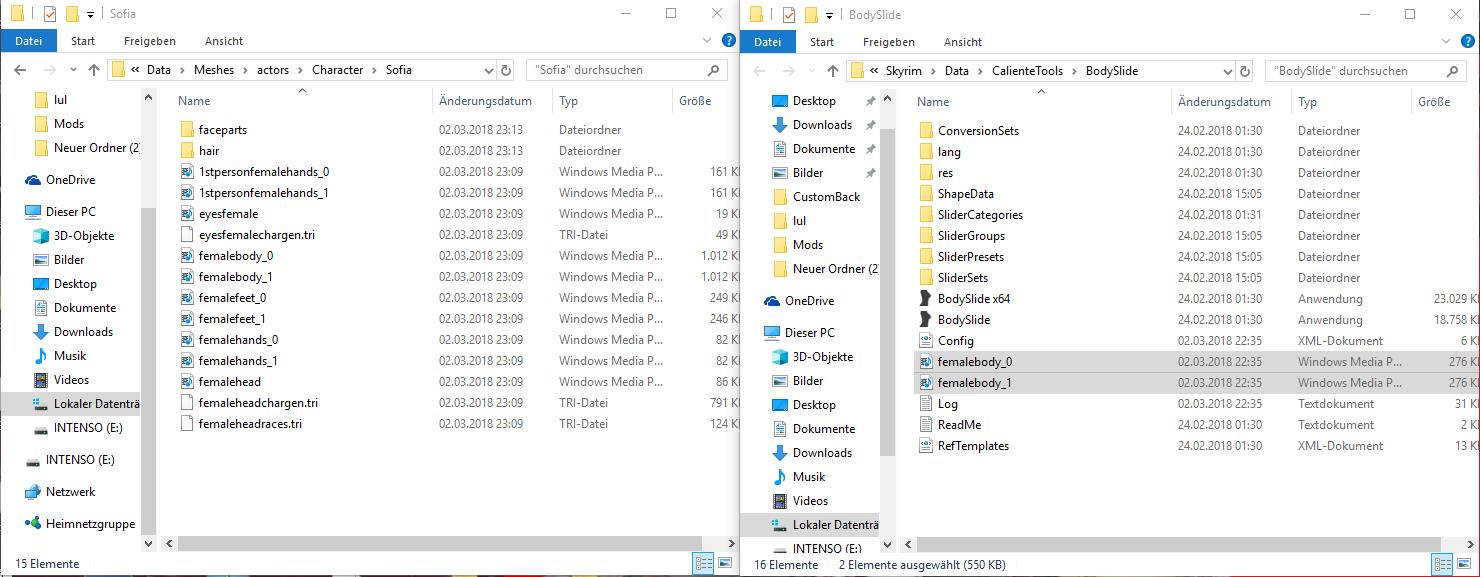This screenshot has height=577, width=1480.
Task: Select the RefTemplates XML file
Action: pos(973,446)
